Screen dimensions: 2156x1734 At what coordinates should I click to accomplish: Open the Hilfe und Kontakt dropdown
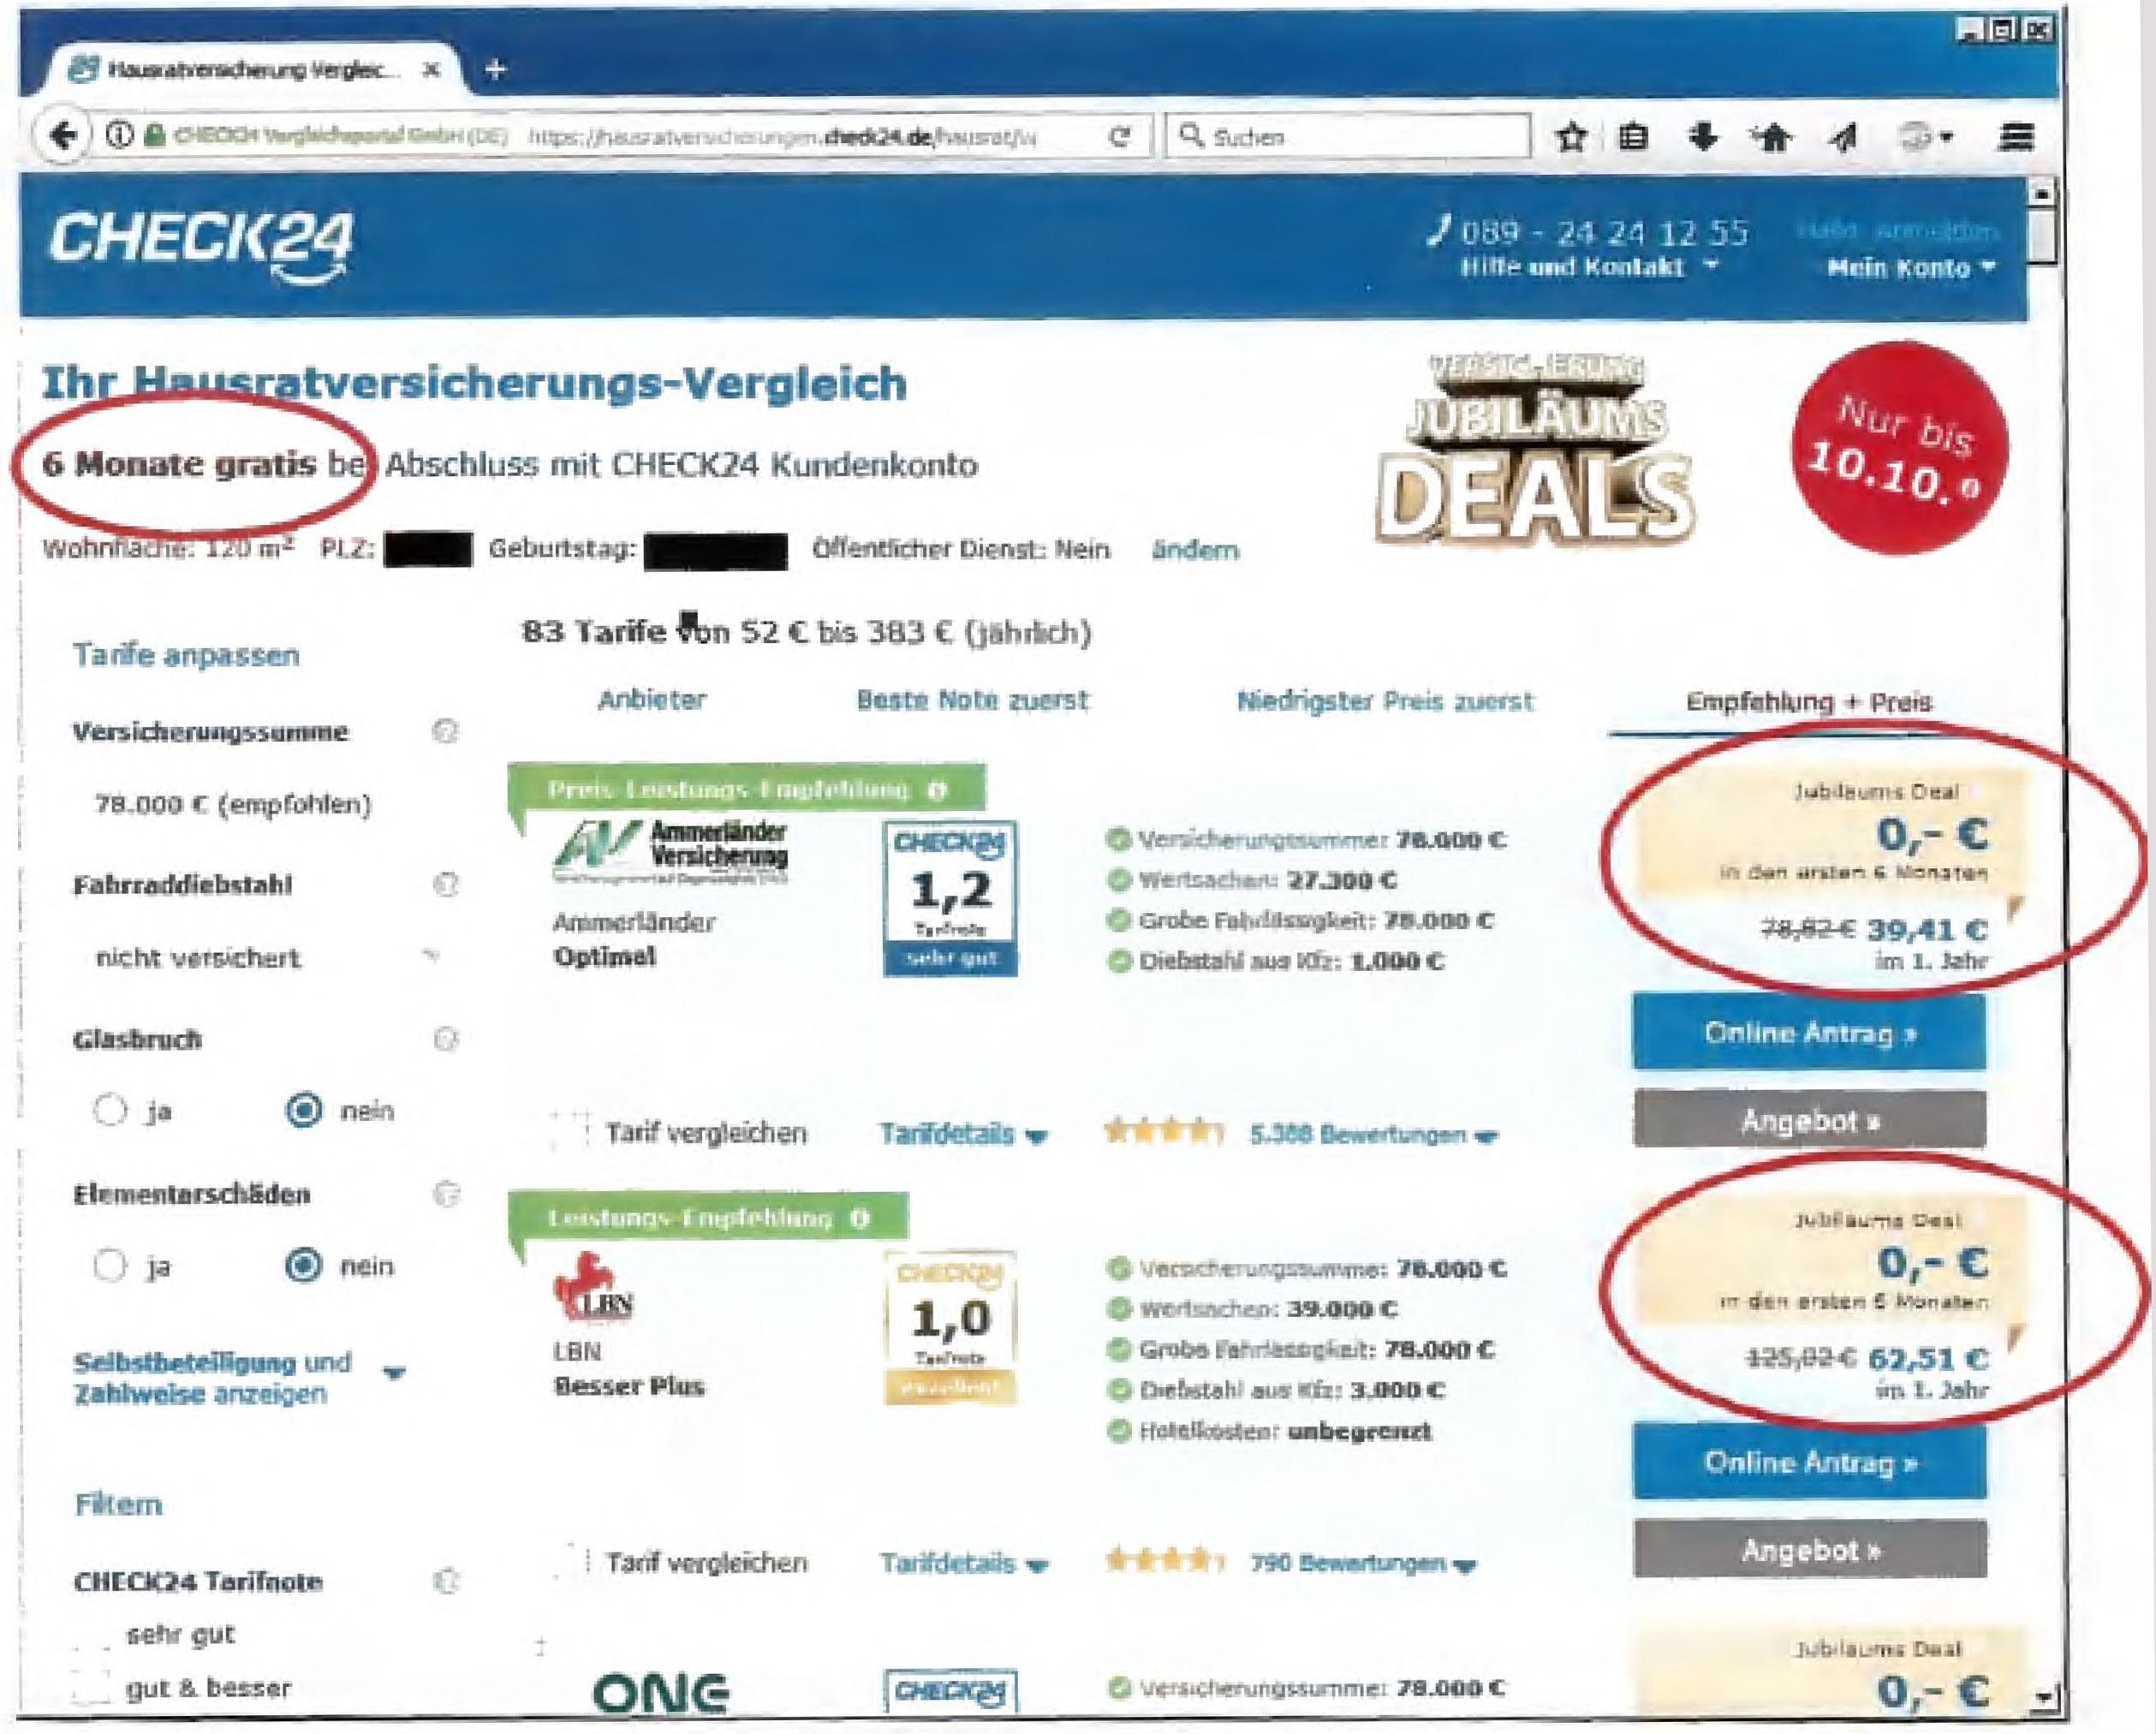point(1589,267)
